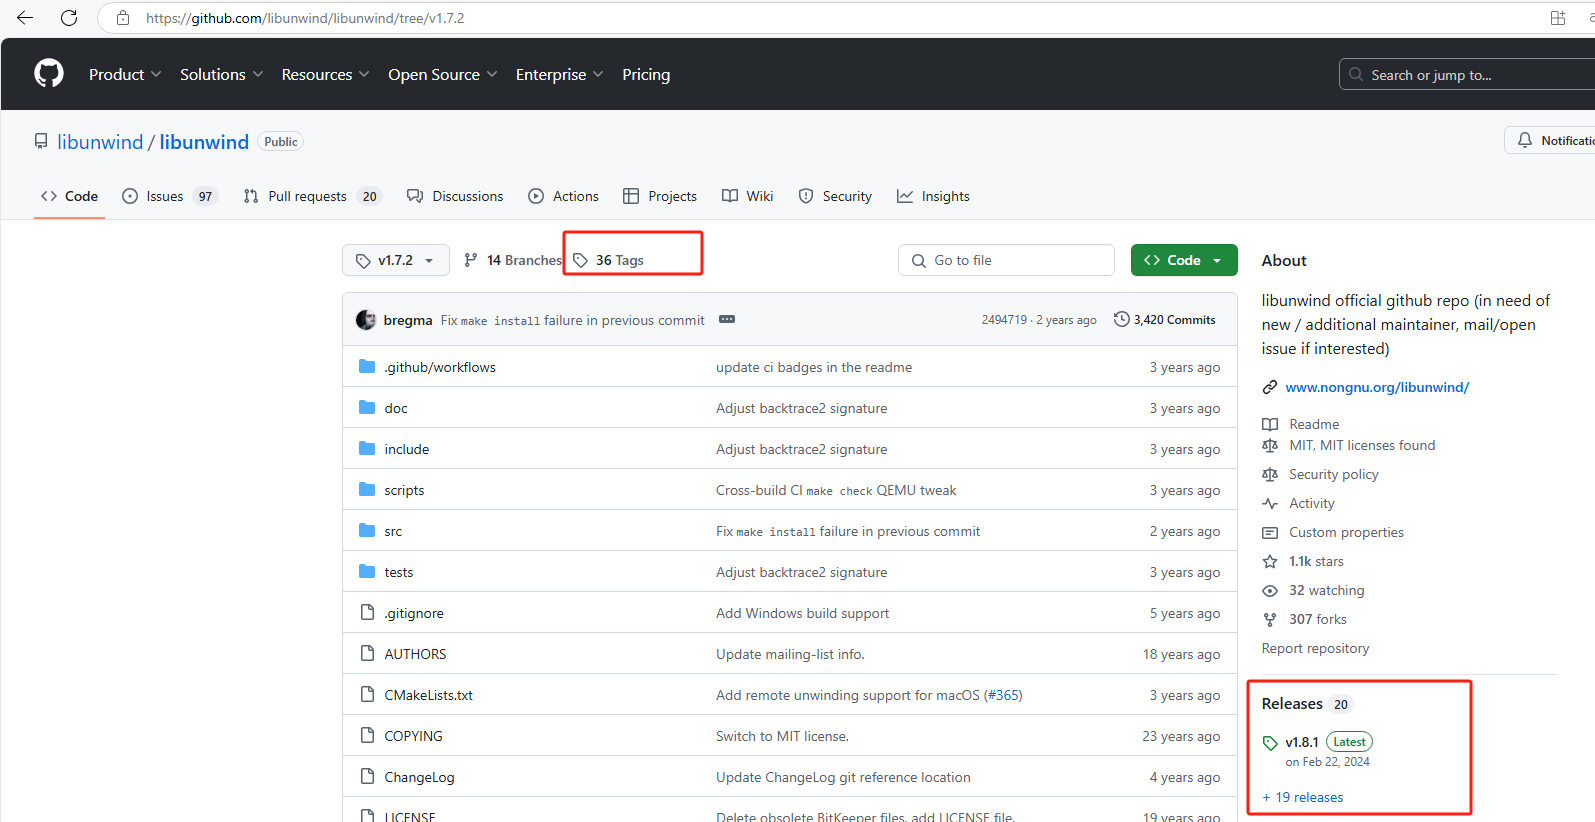Click the v1.8.1 release tag icon

tap(1270, 743)
